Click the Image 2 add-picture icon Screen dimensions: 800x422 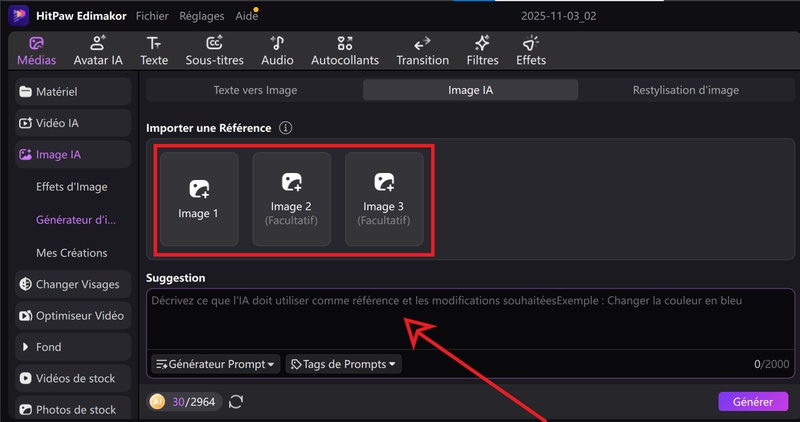tap(291, 182)
